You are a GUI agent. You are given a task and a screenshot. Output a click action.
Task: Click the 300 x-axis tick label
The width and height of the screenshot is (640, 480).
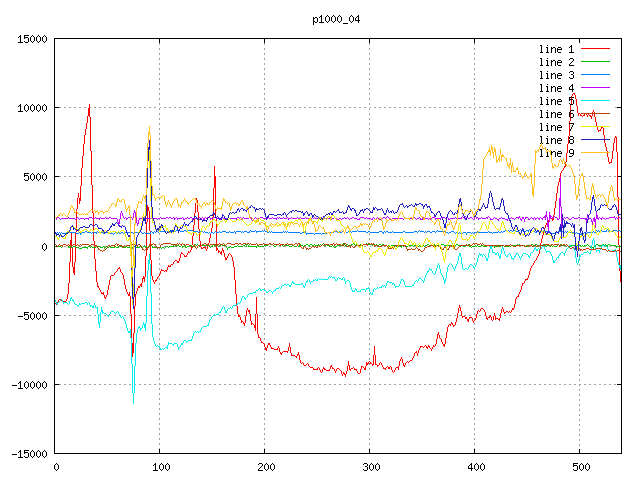click(370, 467)
